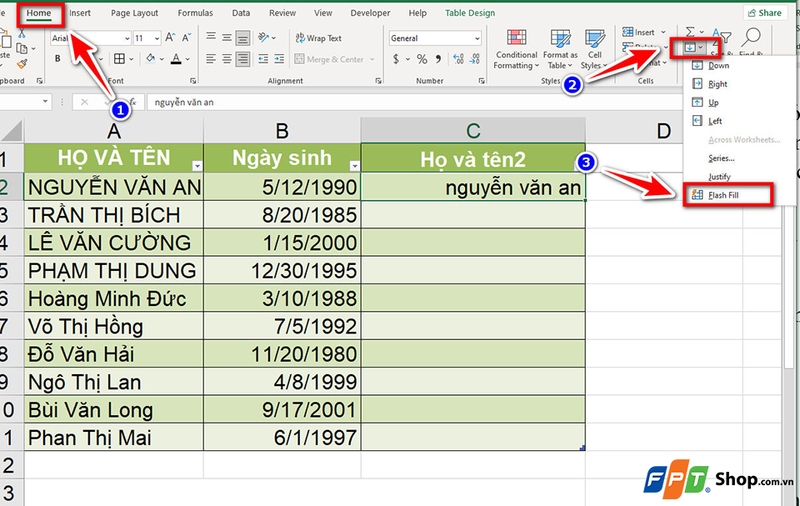Click the Decrease Indent icon
This screenshot has width=800, height=506.
263,59
